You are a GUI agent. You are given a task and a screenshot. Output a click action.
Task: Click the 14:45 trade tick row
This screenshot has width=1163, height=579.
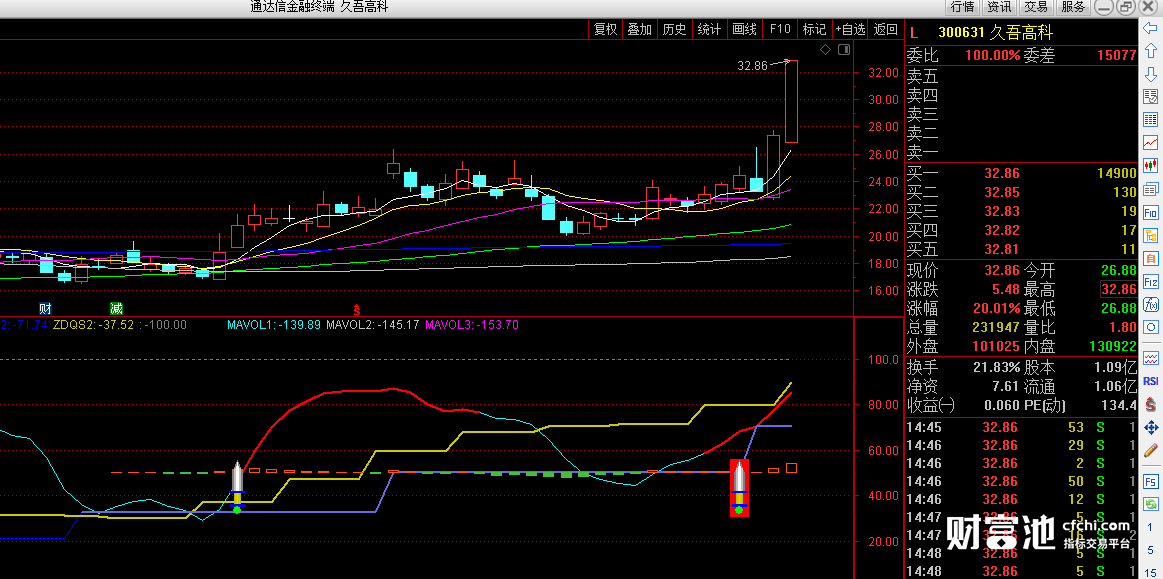pyautogui.click(x=1021, y=427)
